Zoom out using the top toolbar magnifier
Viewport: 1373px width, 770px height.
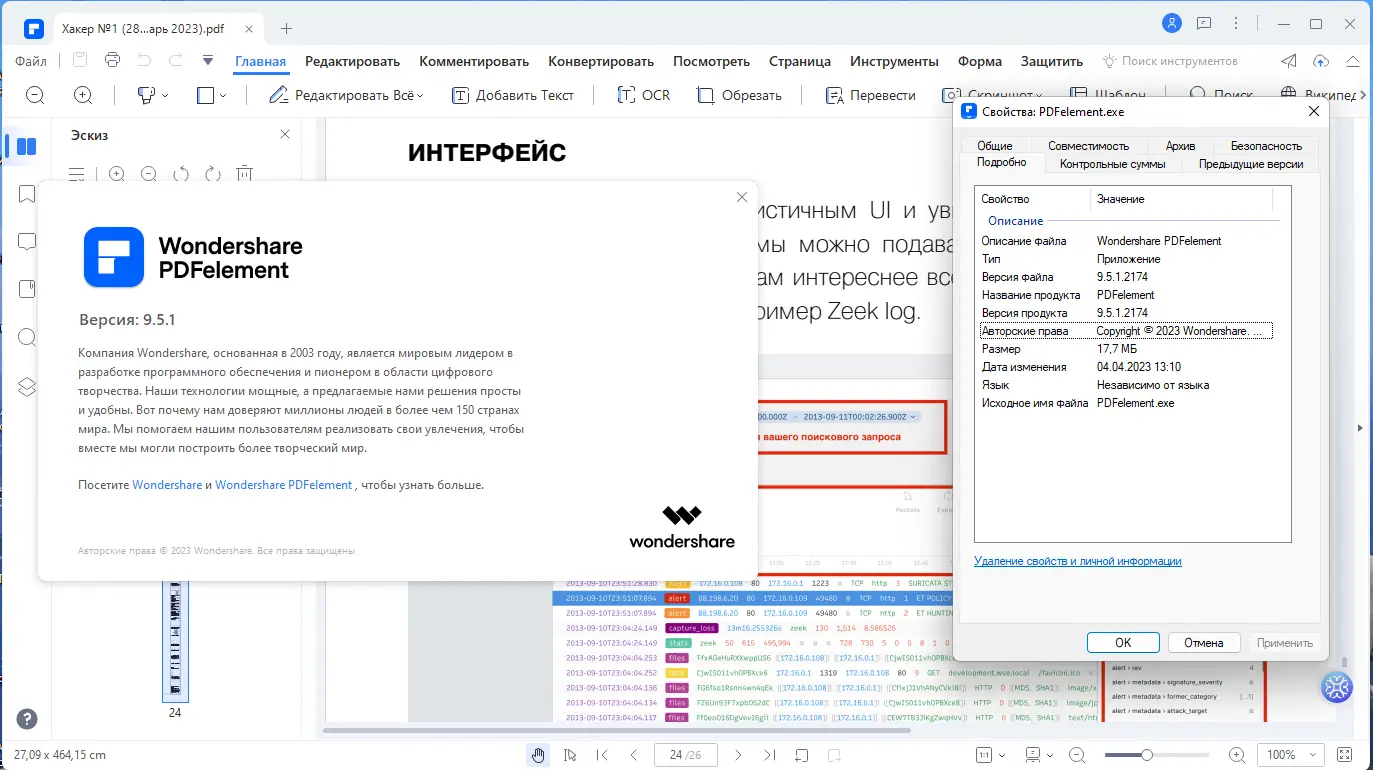[35, 95]
